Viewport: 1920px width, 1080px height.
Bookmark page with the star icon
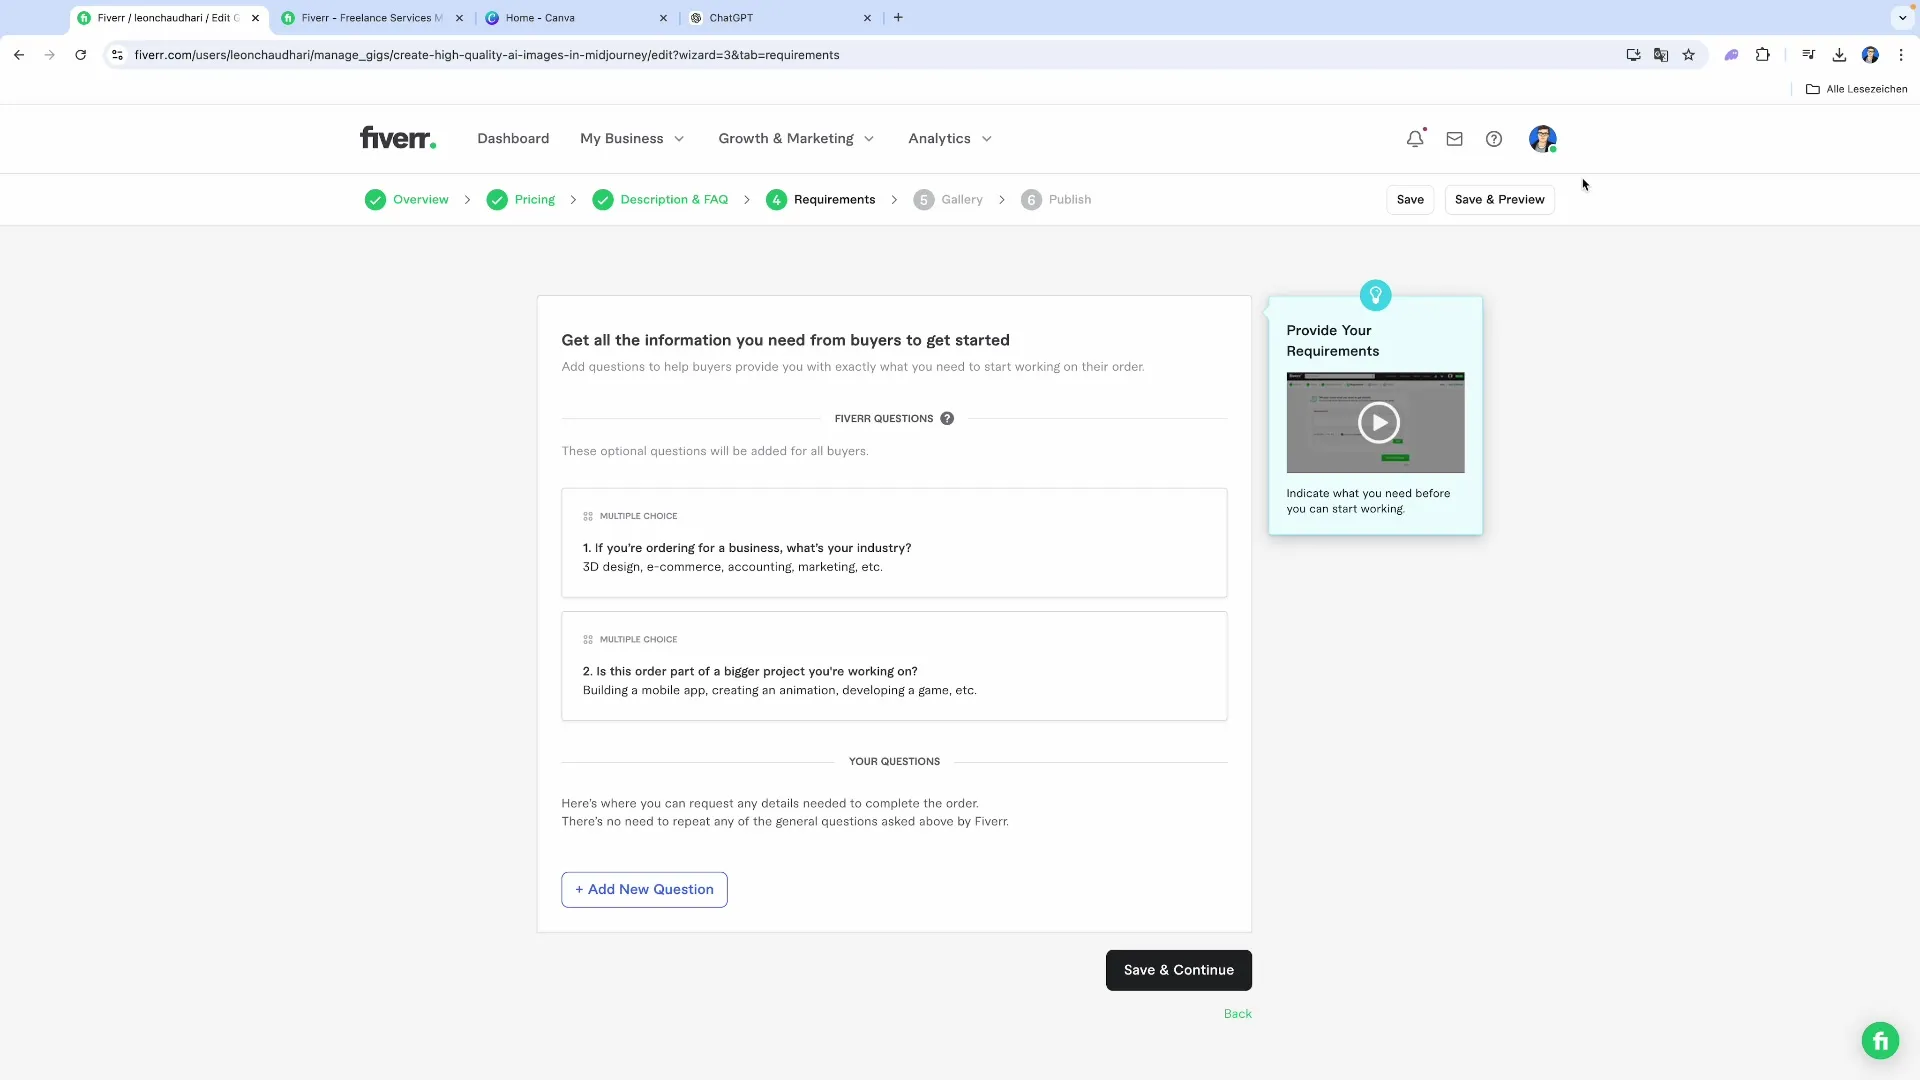click(x=1689, y=55)
